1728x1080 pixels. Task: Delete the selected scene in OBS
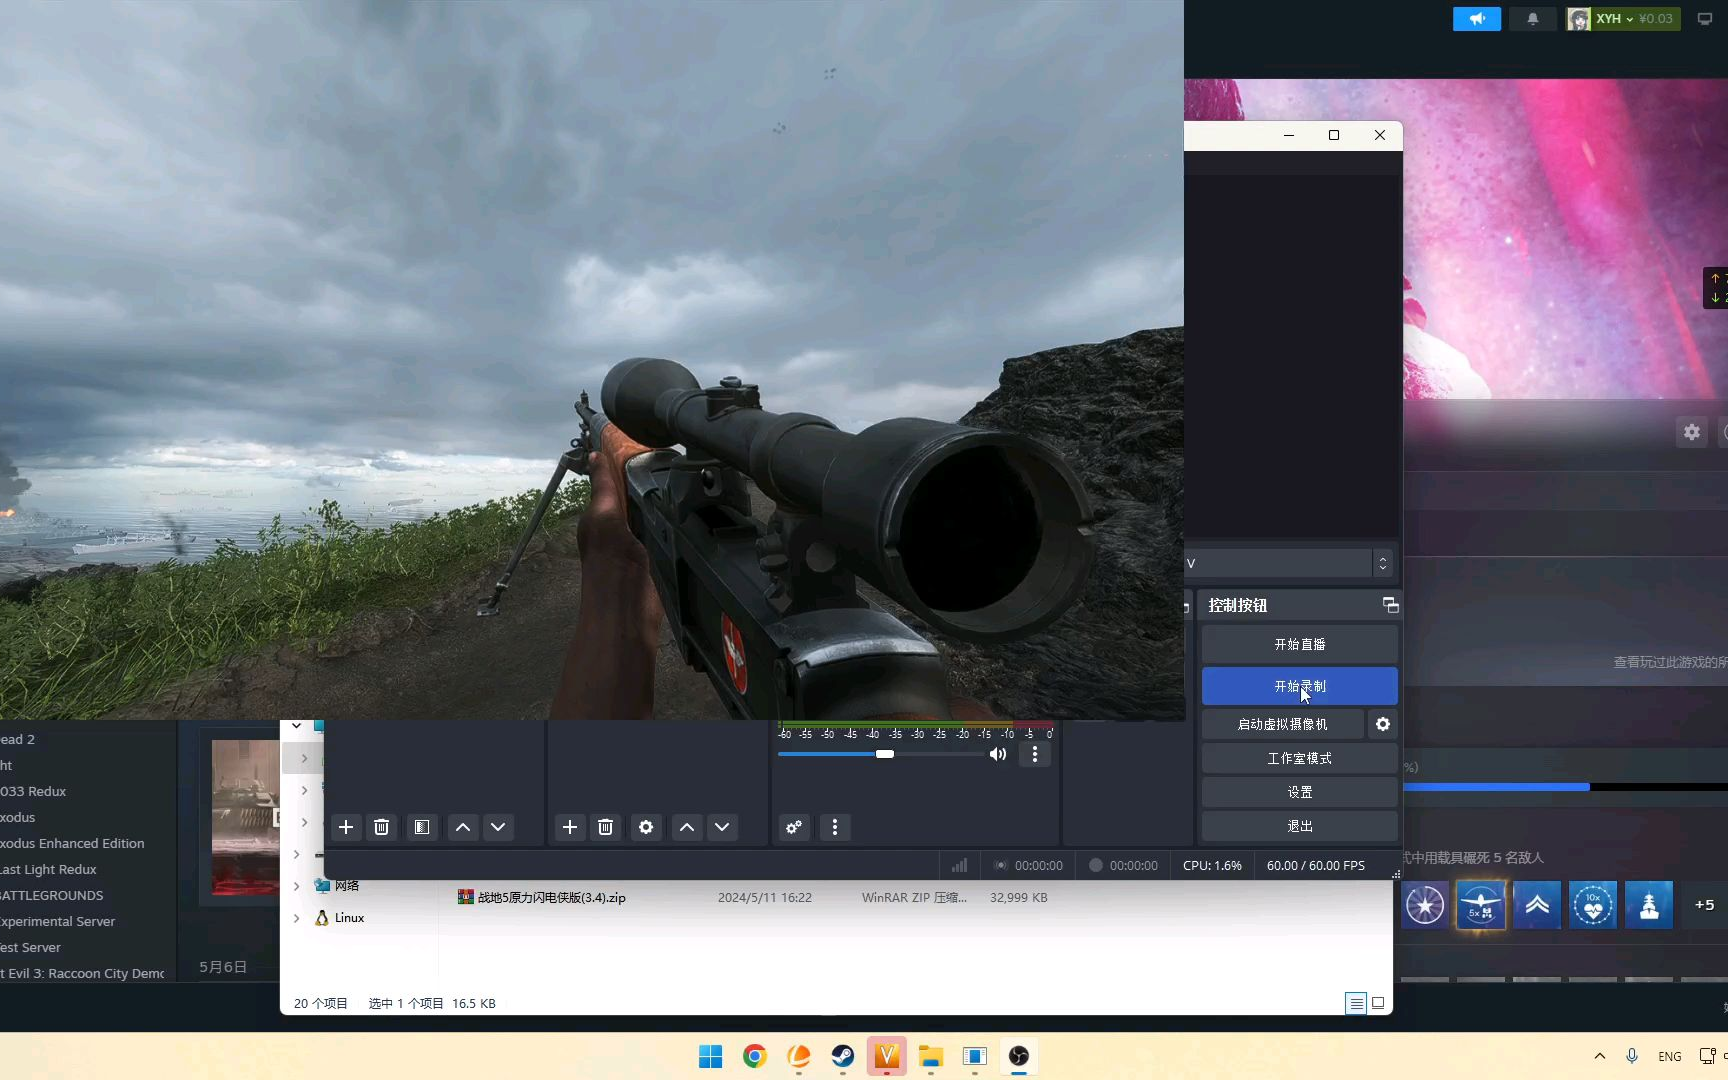(x=381, y=827)
